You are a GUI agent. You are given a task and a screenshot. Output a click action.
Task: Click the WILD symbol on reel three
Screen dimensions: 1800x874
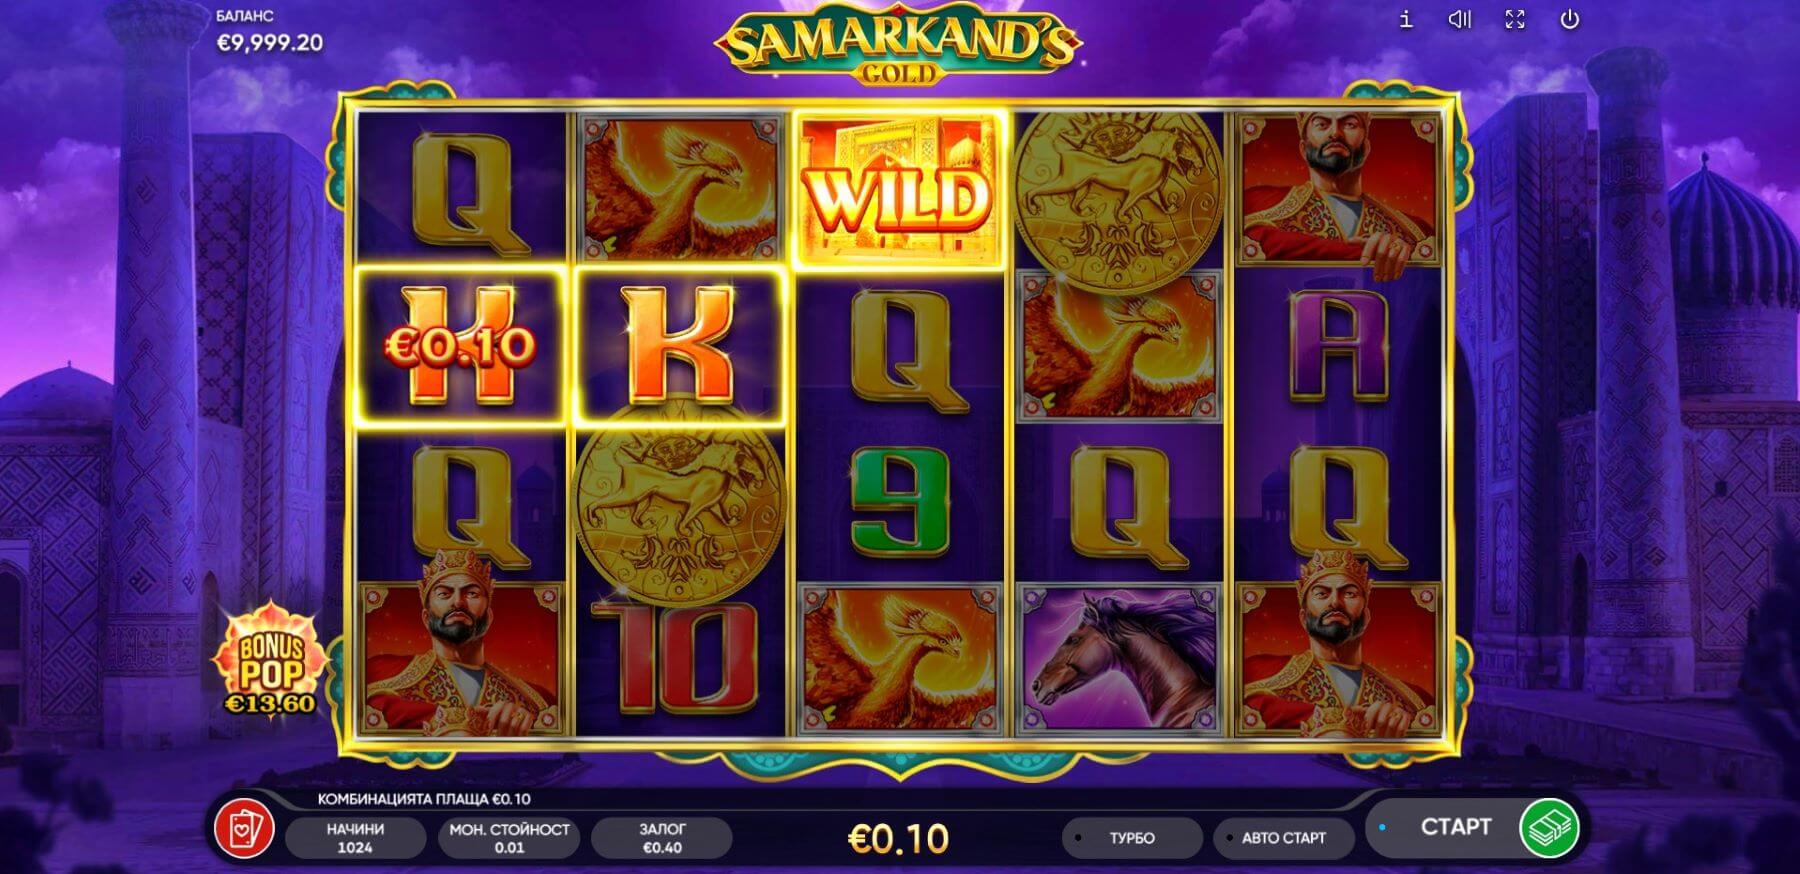point(898,190)
